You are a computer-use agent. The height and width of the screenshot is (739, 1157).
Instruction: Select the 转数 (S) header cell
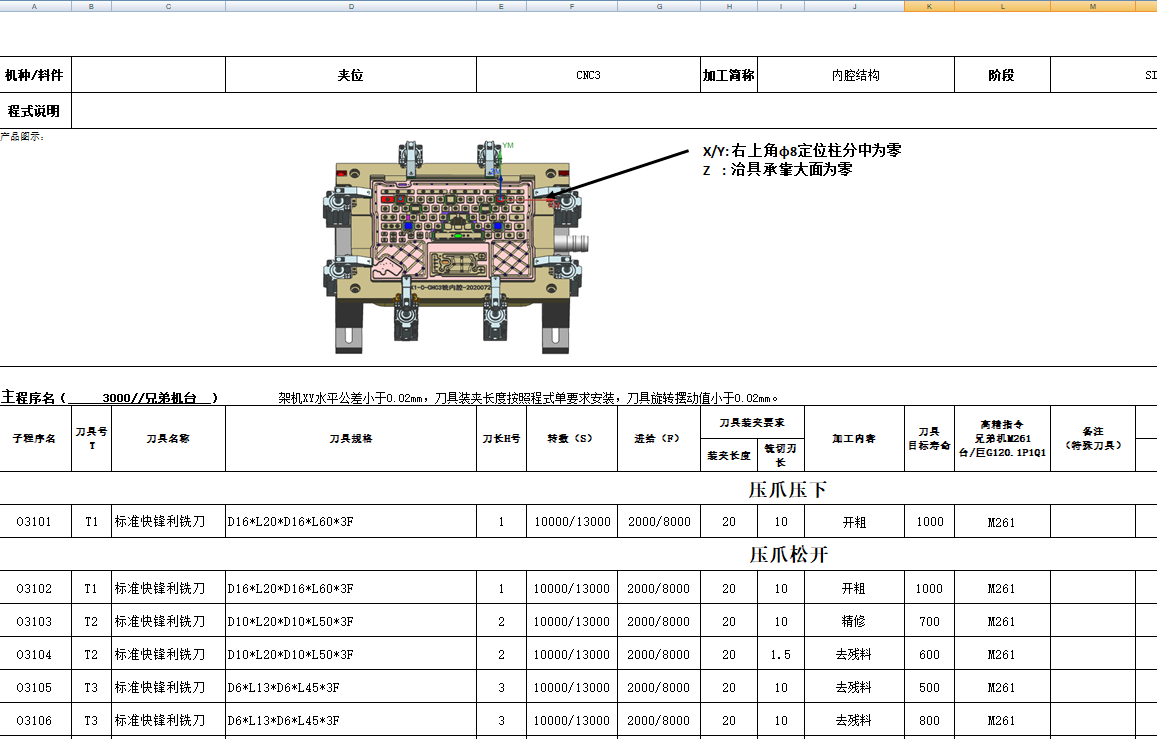(572, 439)
